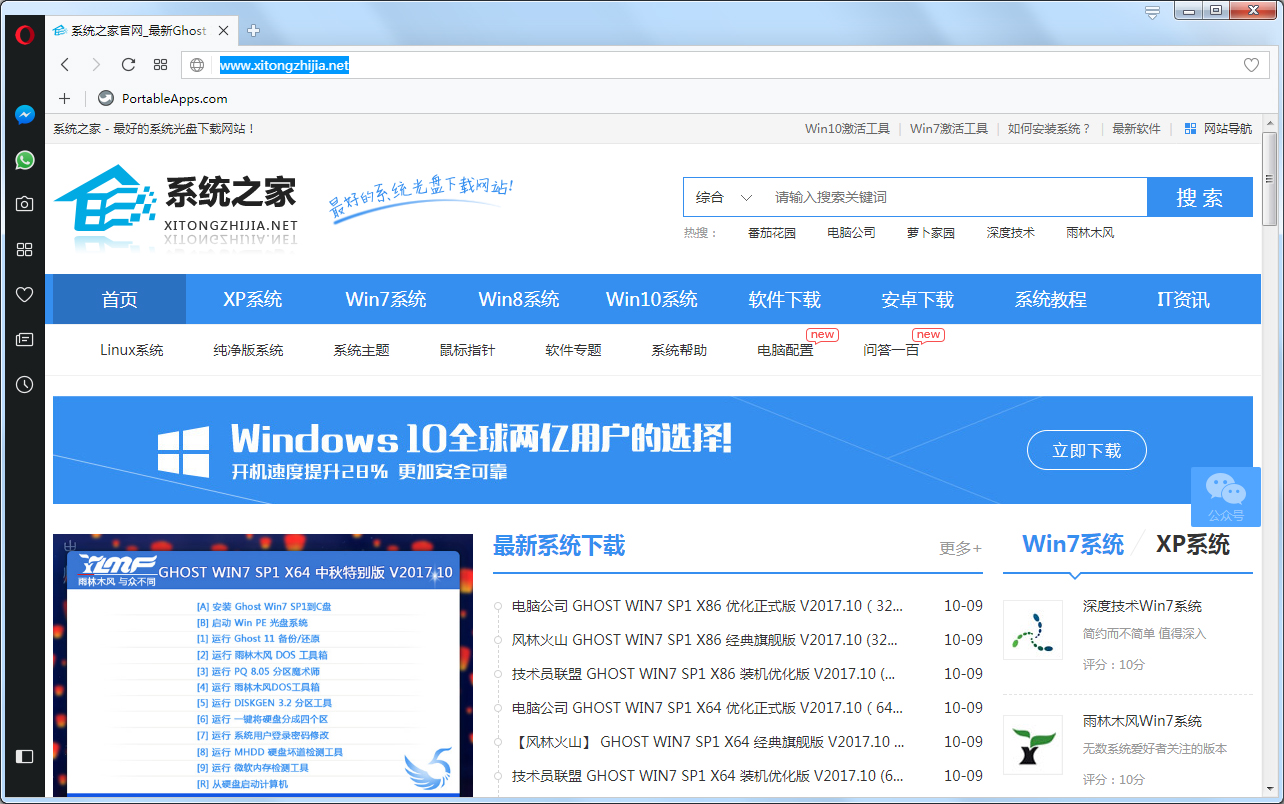
Task: Open the tab menu icon in the title bar
Action: (1152, 12)
